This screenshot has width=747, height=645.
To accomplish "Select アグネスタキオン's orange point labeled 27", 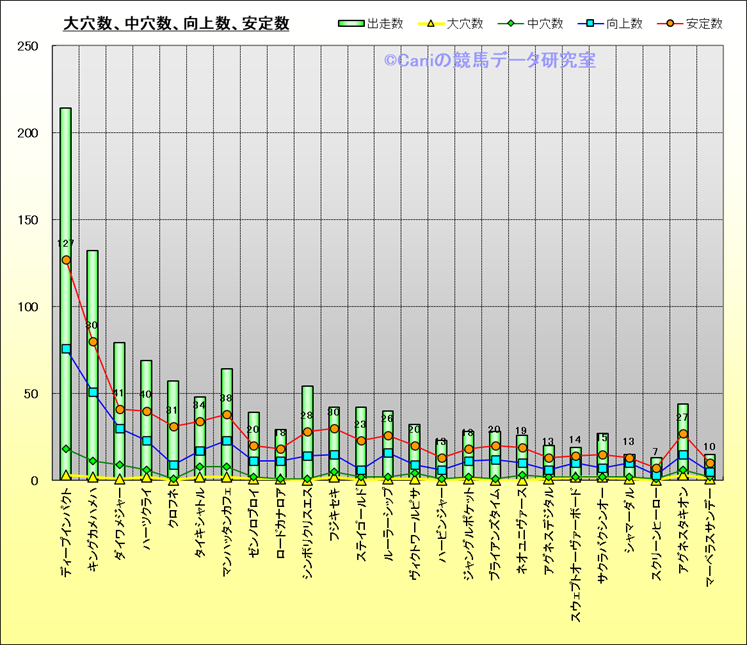I will (683, 434).
